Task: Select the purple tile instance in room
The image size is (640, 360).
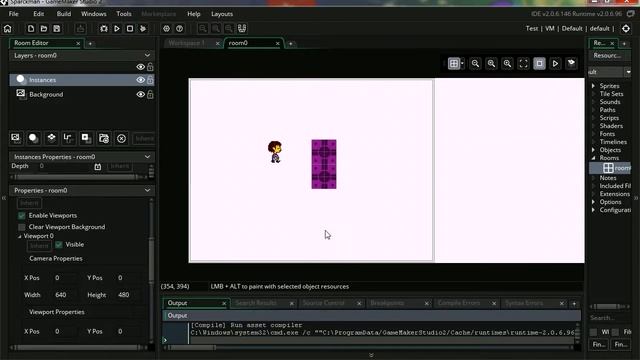Action: click(324, 164)
